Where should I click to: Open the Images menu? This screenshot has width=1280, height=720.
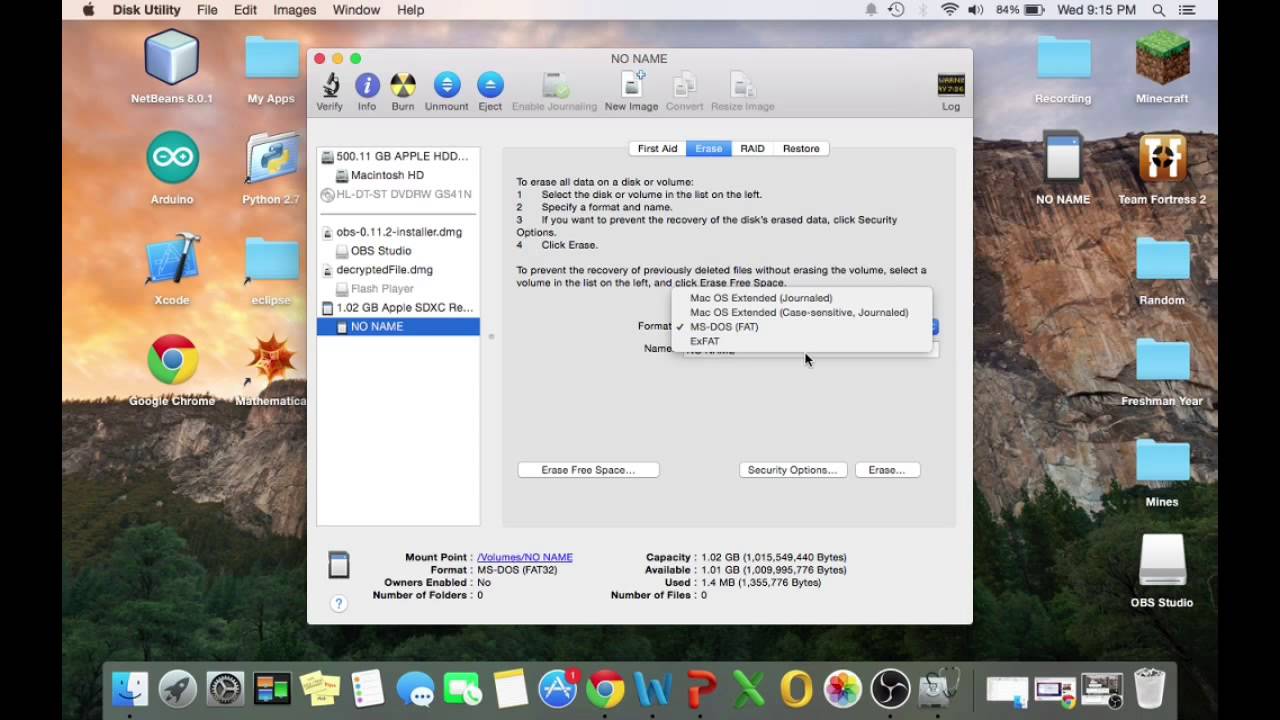pyautogui.click(x=295, y=10)
